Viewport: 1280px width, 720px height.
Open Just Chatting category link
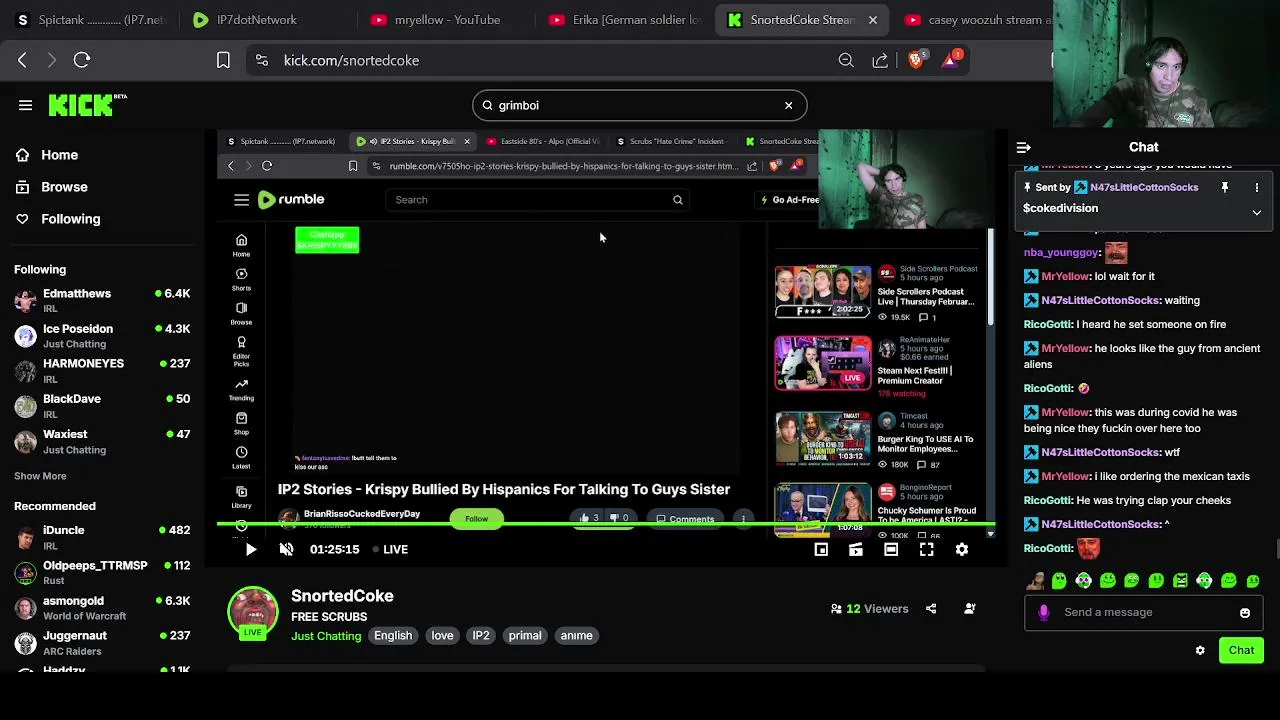(326, 636)
